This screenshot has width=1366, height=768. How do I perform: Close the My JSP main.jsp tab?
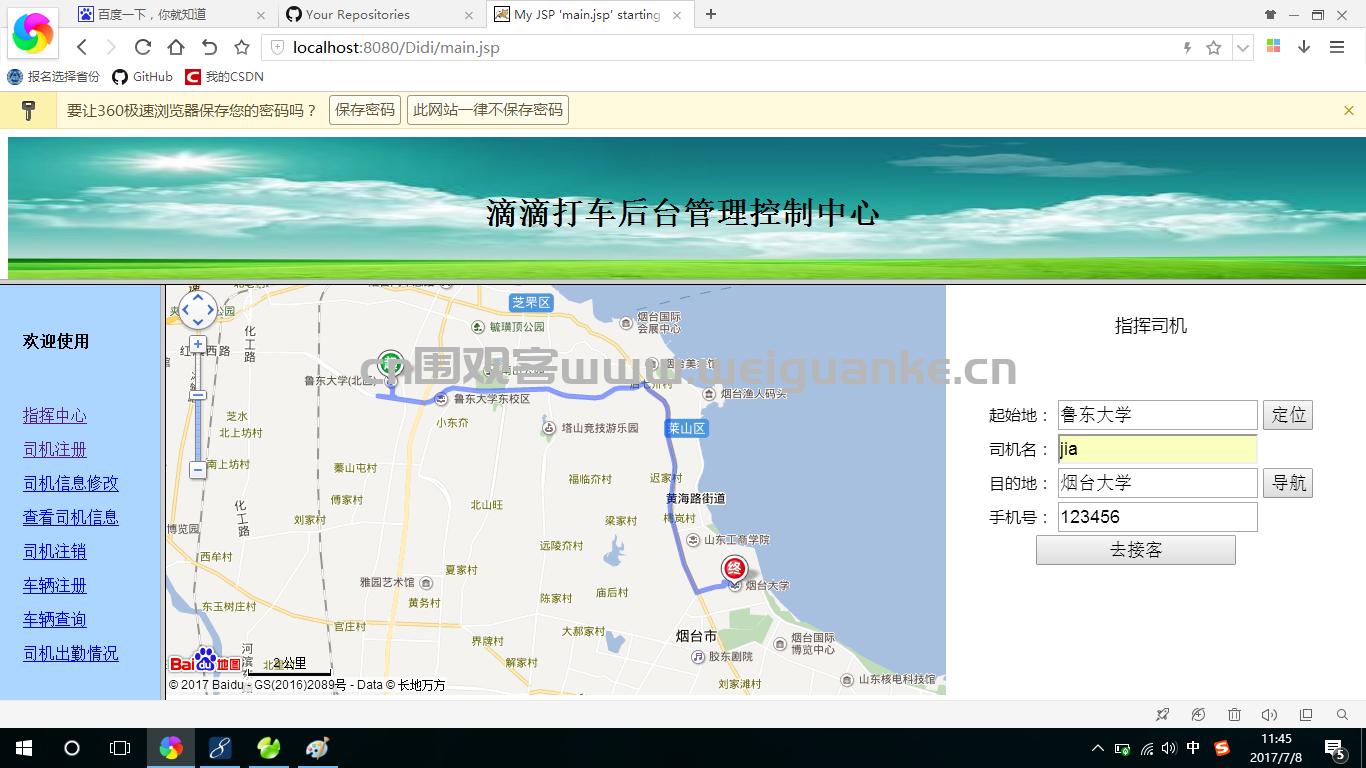(677, 15)
